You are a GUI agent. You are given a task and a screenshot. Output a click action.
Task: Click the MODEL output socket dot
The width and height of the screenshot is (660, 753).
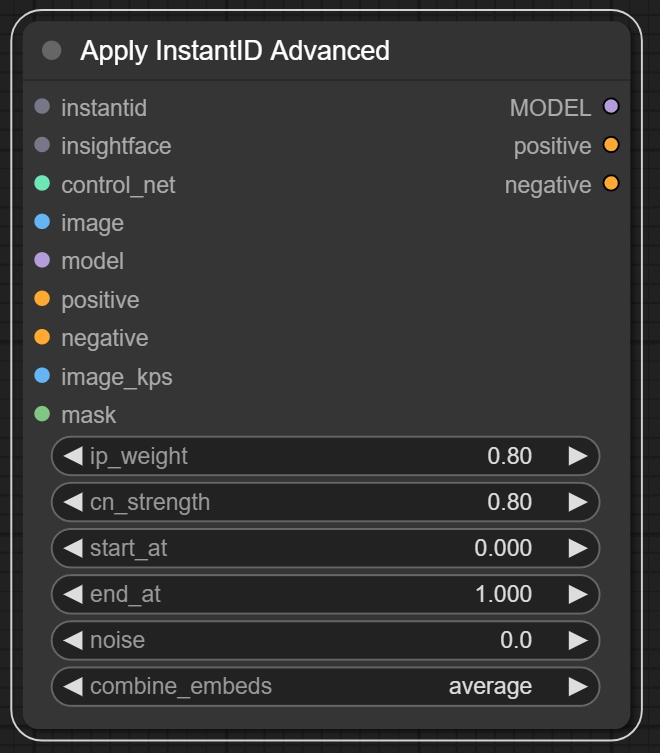pyautogui.click(x=611, y=107)
